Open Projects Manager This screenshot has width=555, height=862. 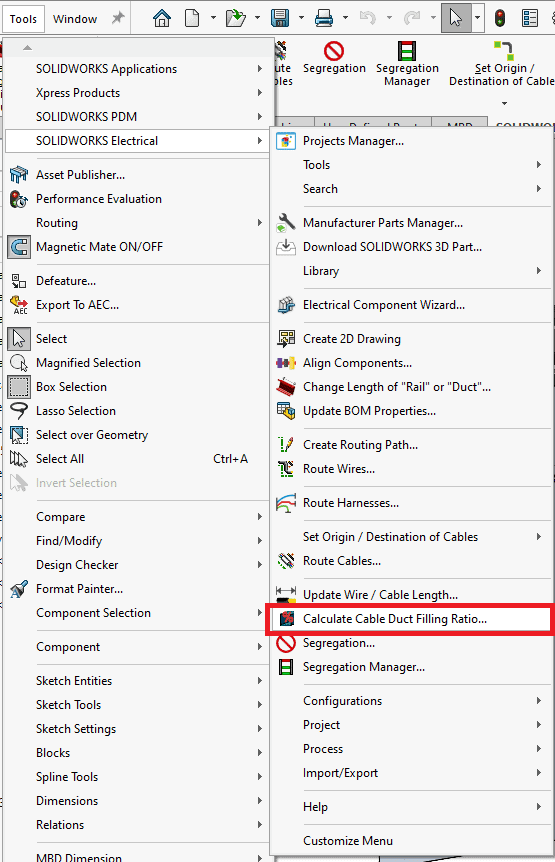[x=412, y=141]
